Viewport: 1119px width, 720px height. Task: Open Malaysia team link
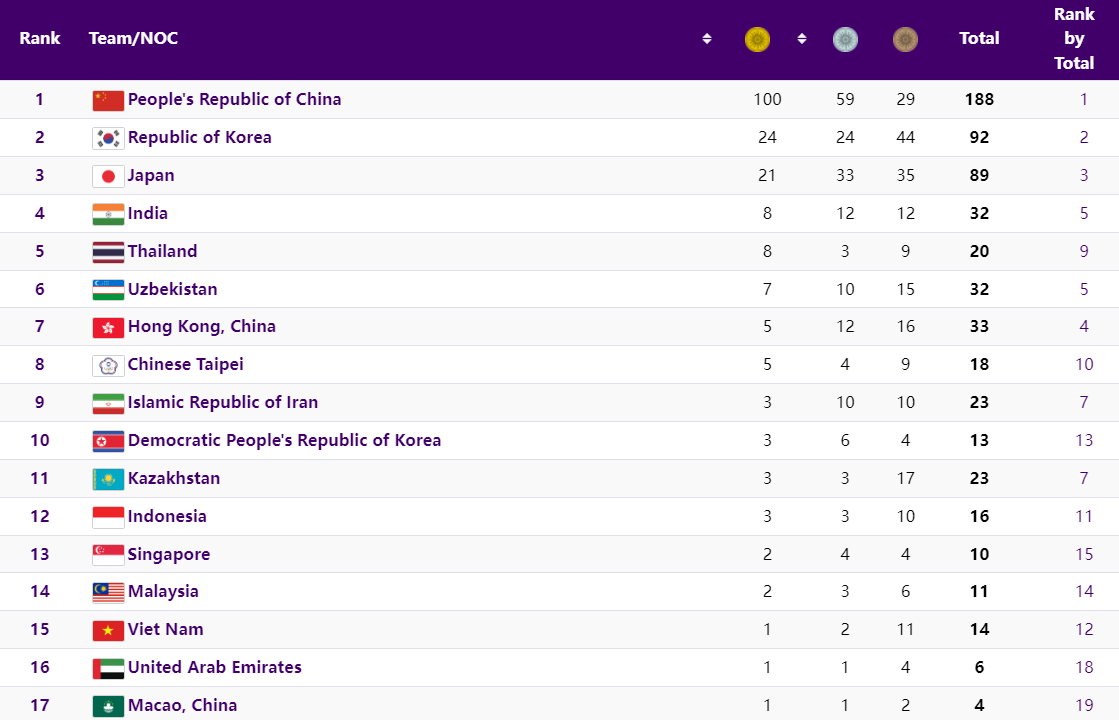tap(163, 592)
